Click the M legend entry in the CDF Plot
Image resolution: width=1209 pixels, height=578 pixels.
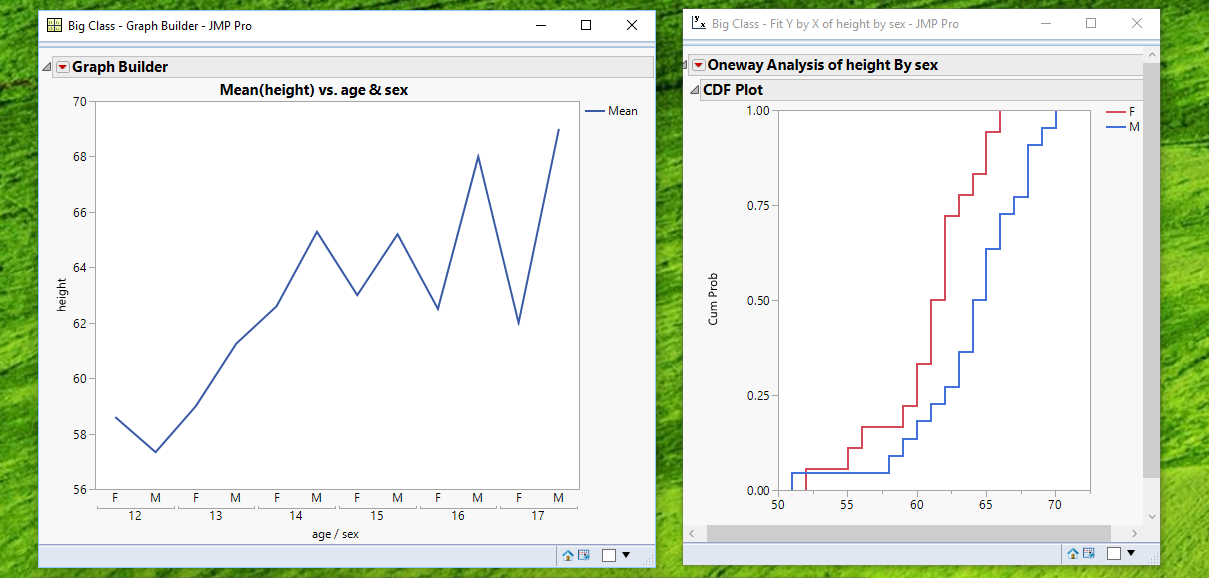point(1133,126)
